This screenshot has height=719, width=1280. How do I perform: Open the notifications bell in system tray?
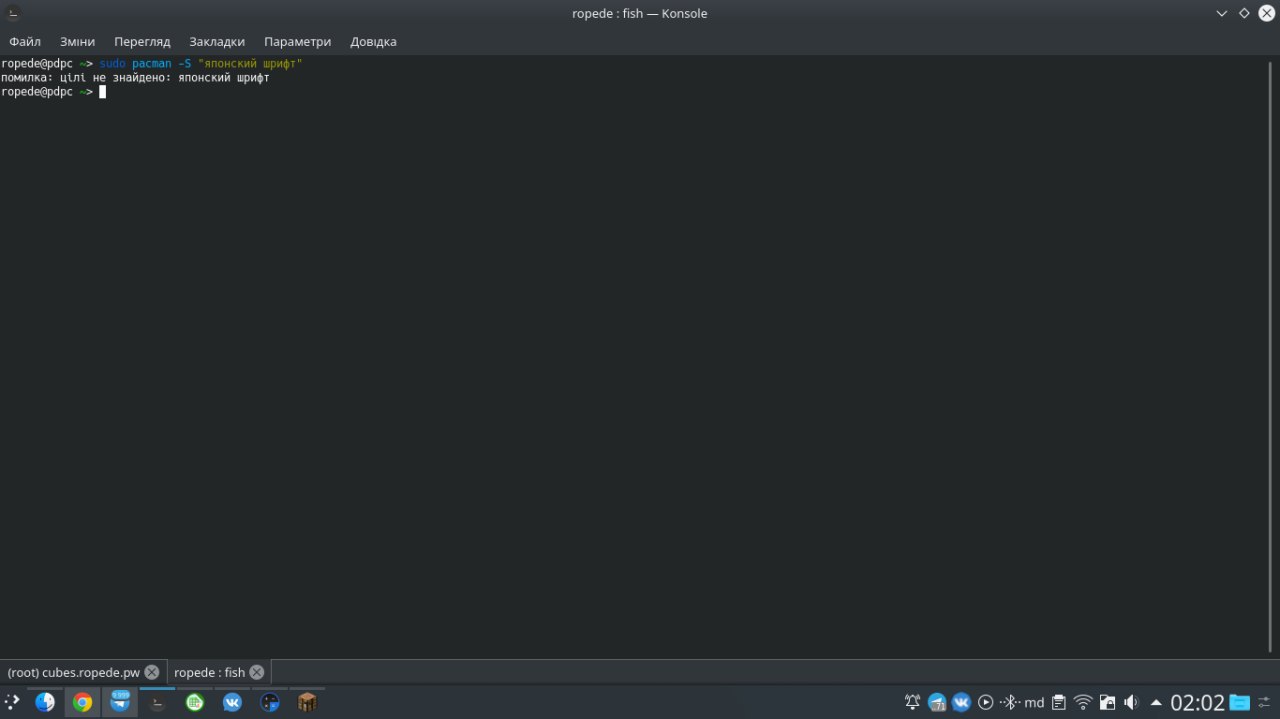point(912,702)
